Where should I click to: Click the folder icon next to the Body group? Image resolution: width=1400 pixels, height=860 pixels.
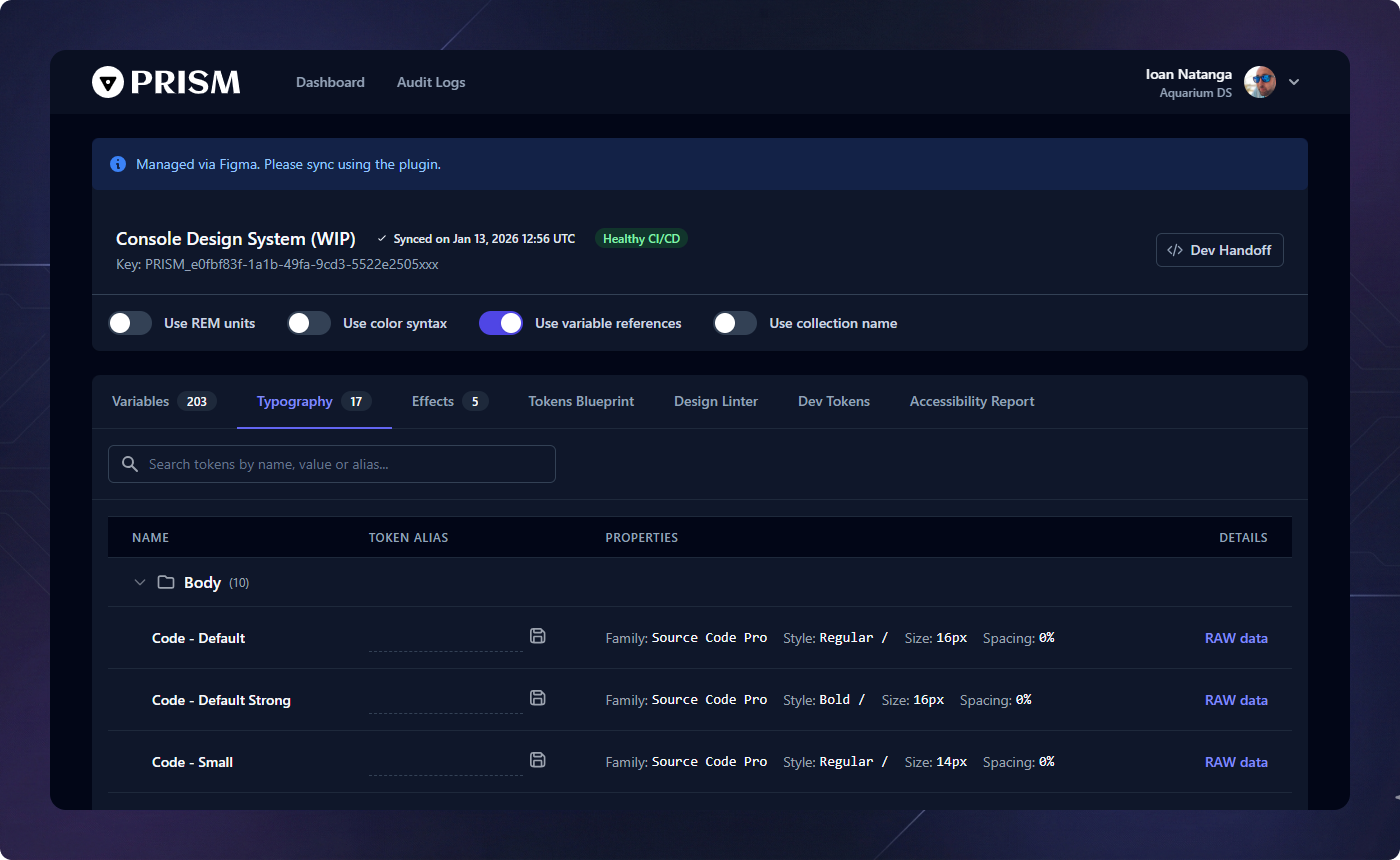tap(166, 581)
